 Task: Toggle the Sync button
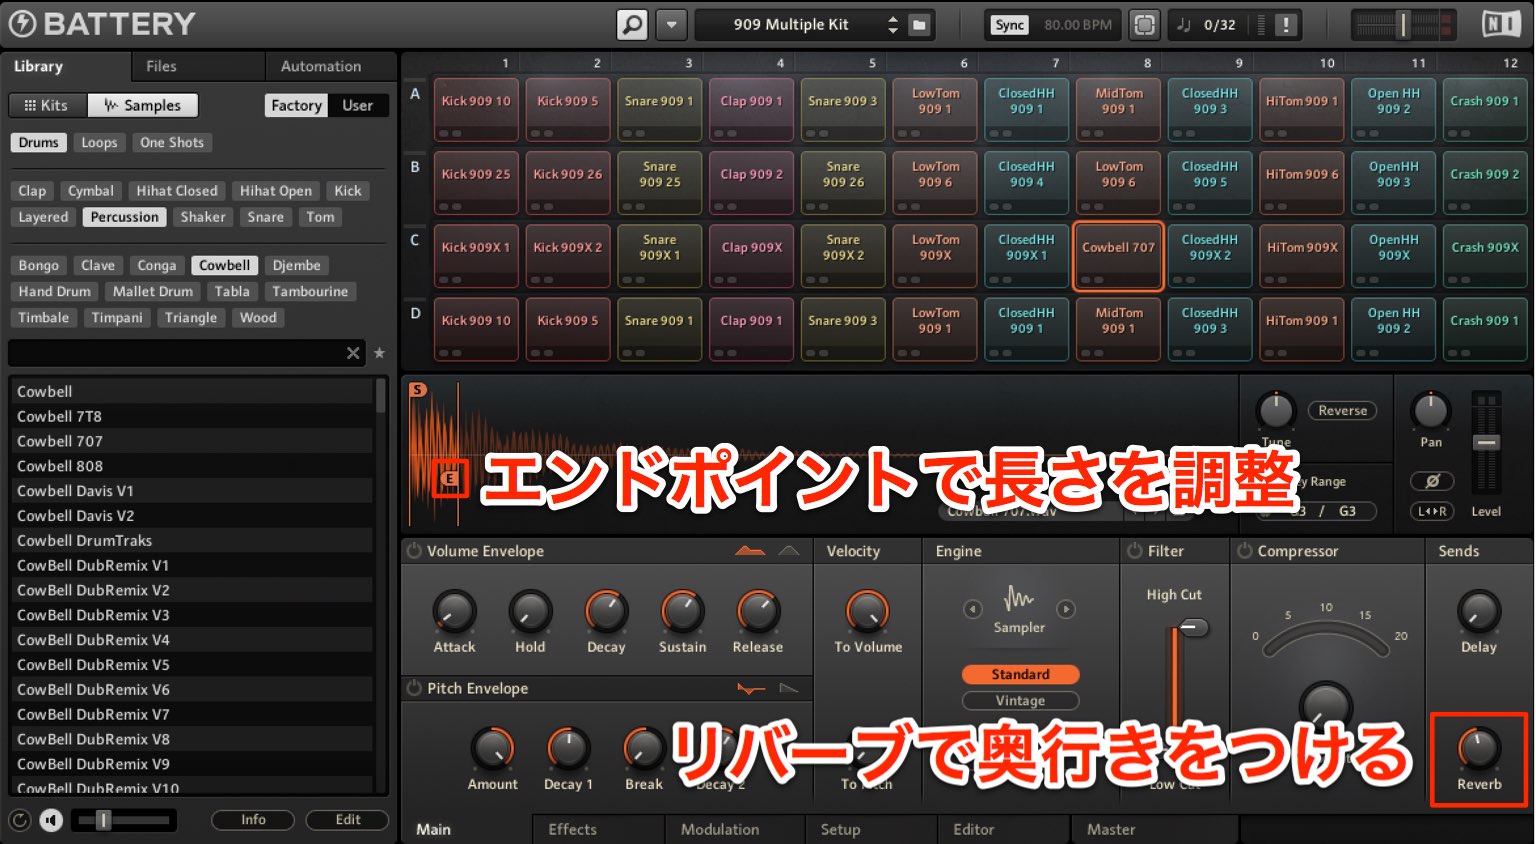(x=1010, y=25)
